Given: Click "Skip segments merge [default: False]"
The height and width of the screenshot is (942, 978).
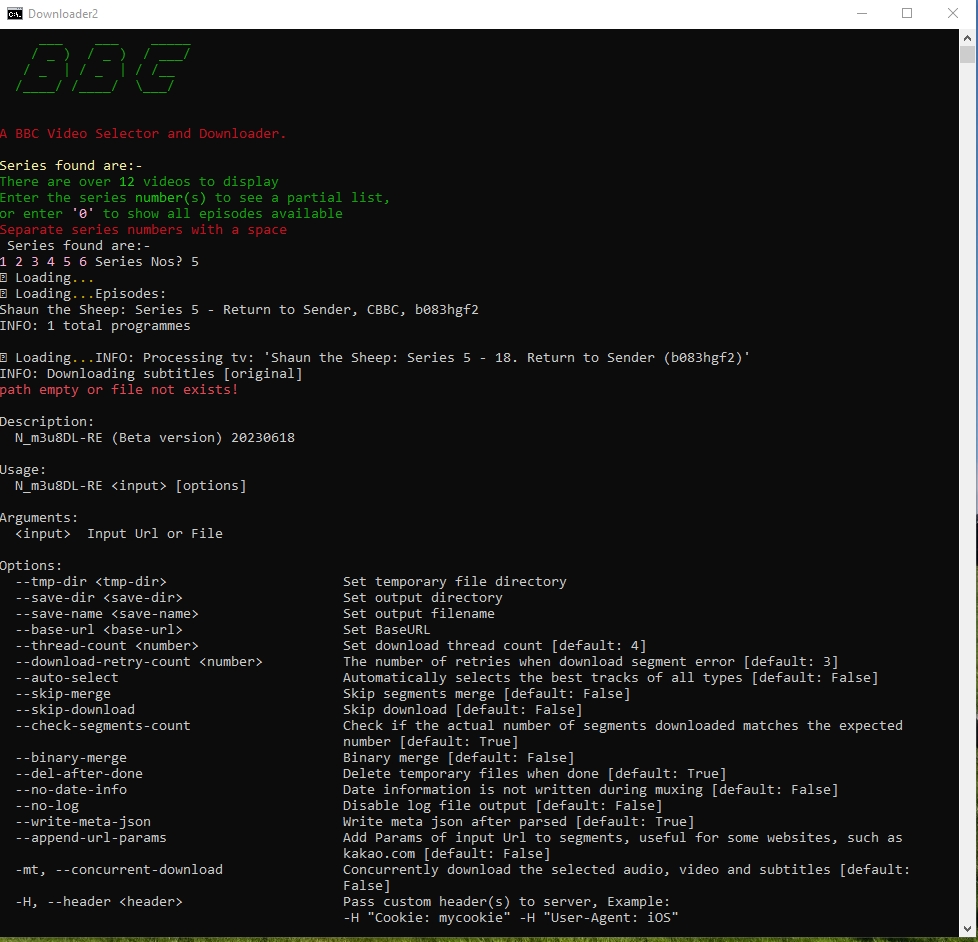Looking at the screenshot, I should [487, 694].
